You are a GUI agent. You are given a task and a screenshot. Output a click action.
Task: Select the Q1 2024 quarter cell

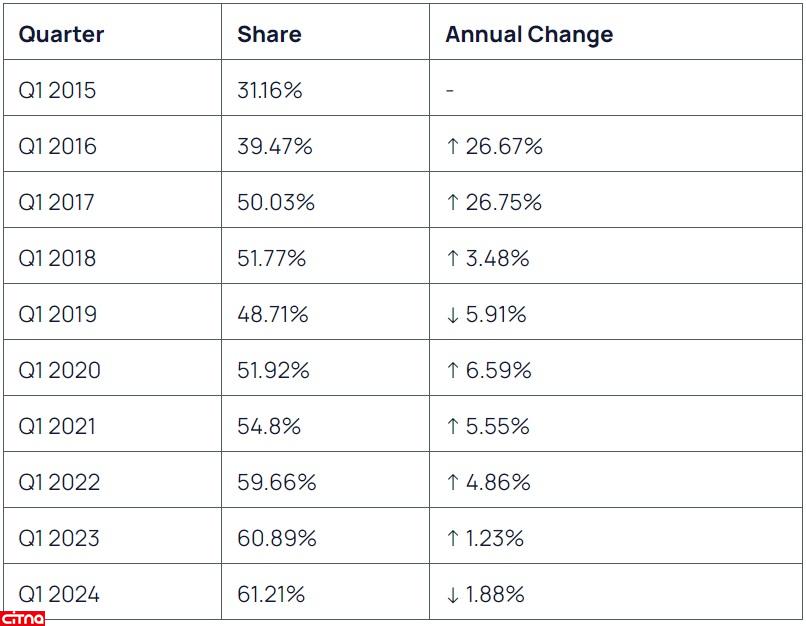(59, 595)
